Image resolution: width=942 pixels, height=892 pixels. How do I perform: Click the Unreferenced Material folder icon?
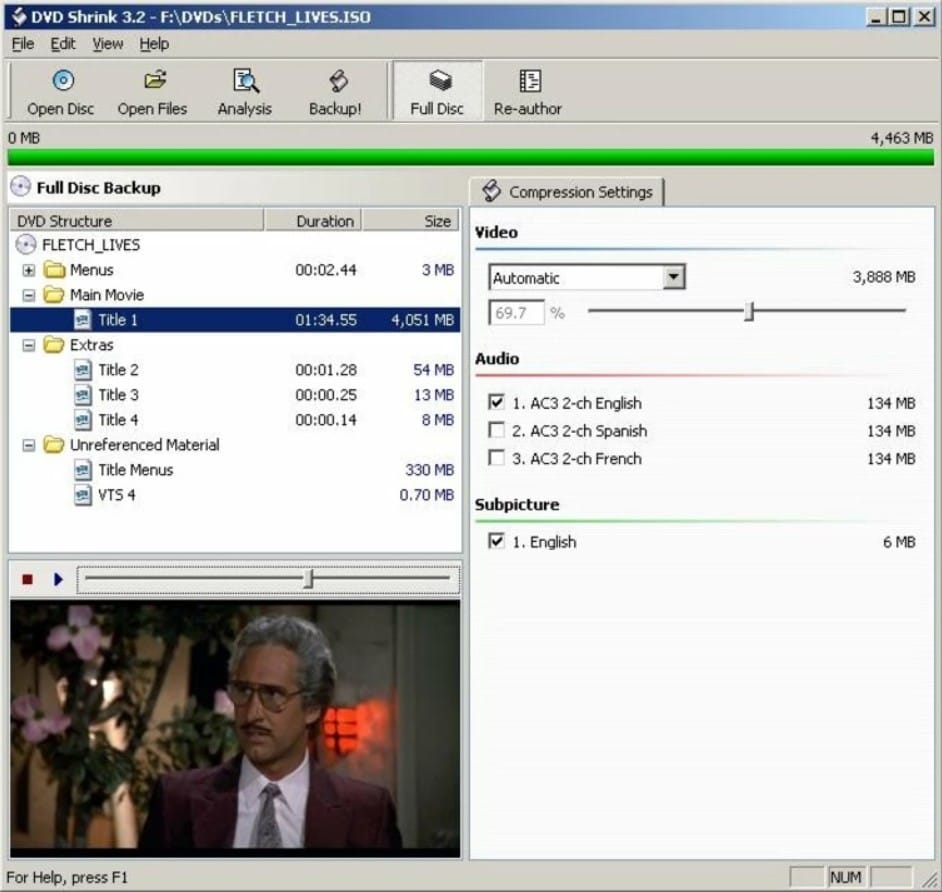point(55,445)
